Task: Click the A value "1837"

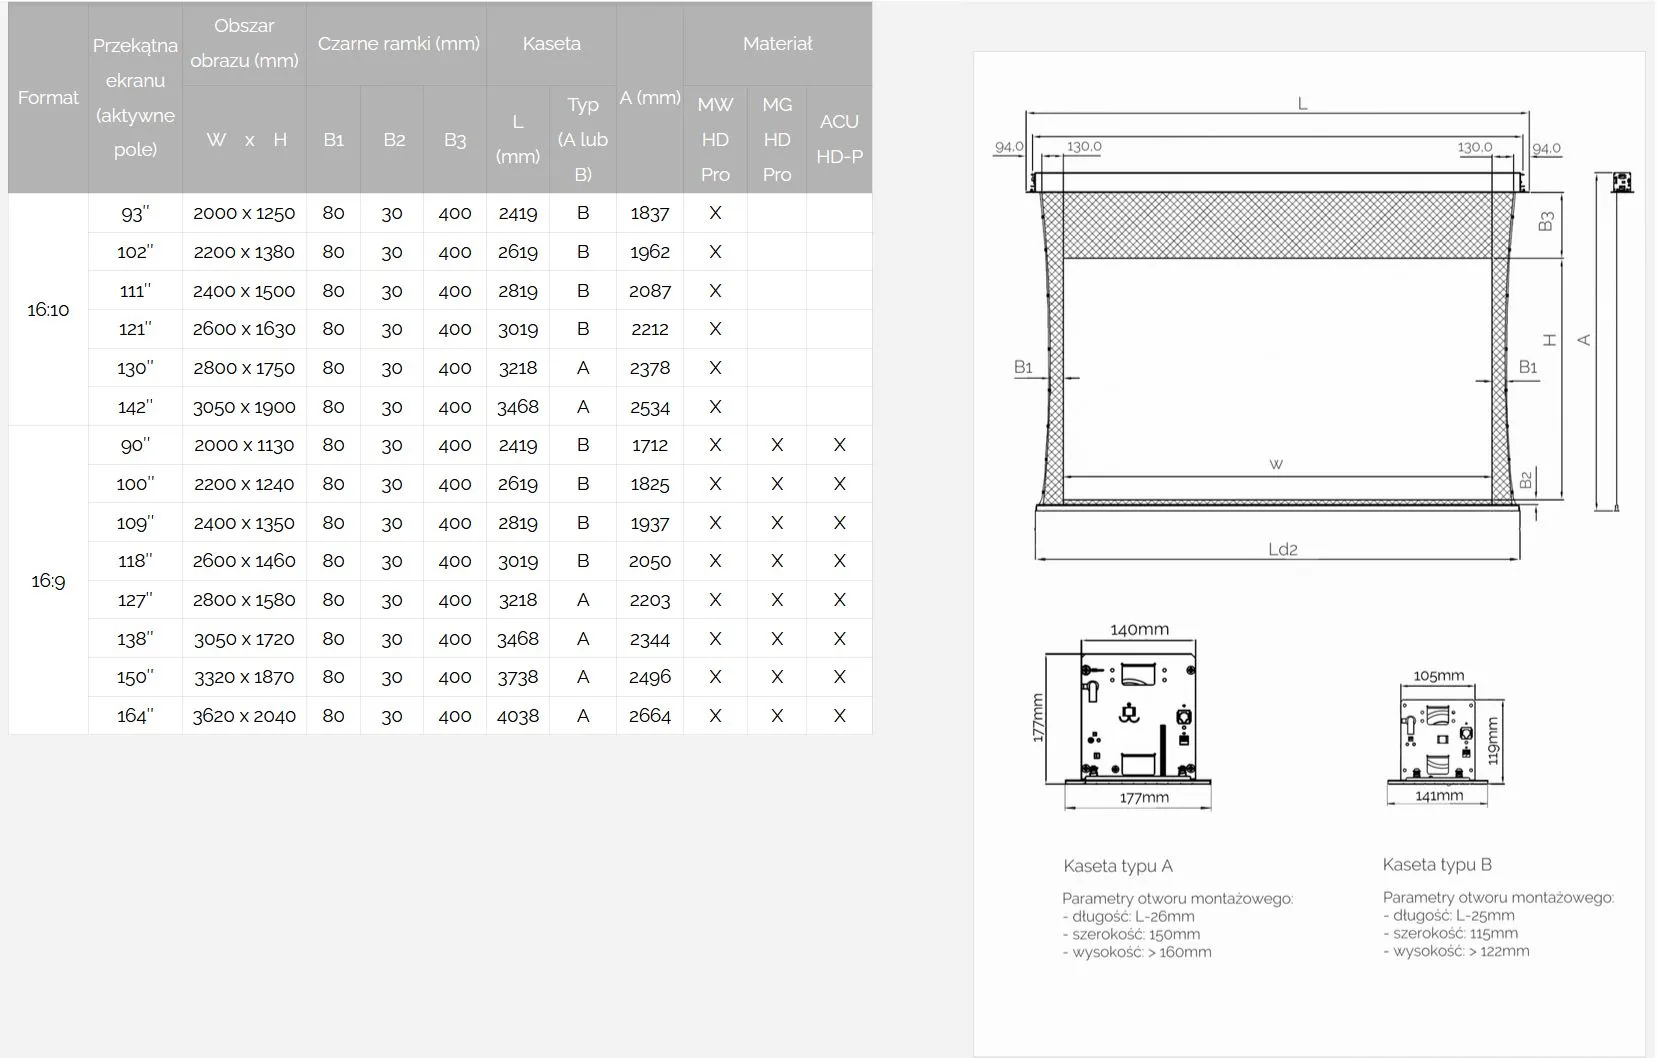Action: coord(650,213)
